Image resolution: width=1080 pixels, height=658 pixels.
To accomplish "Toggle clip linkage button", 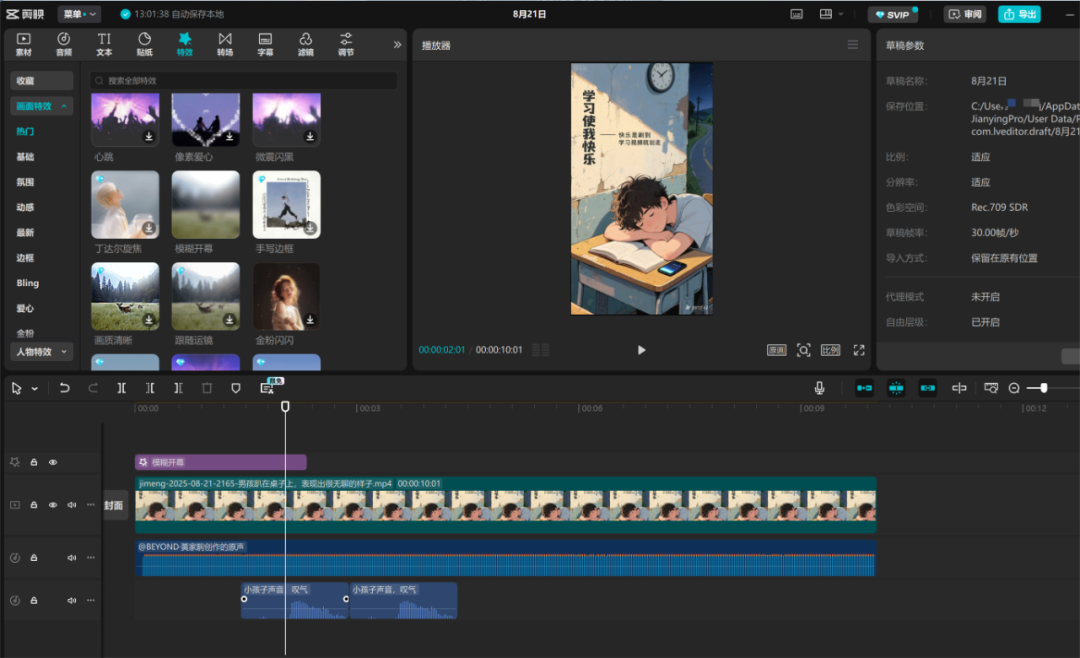I will coord(928,388).
